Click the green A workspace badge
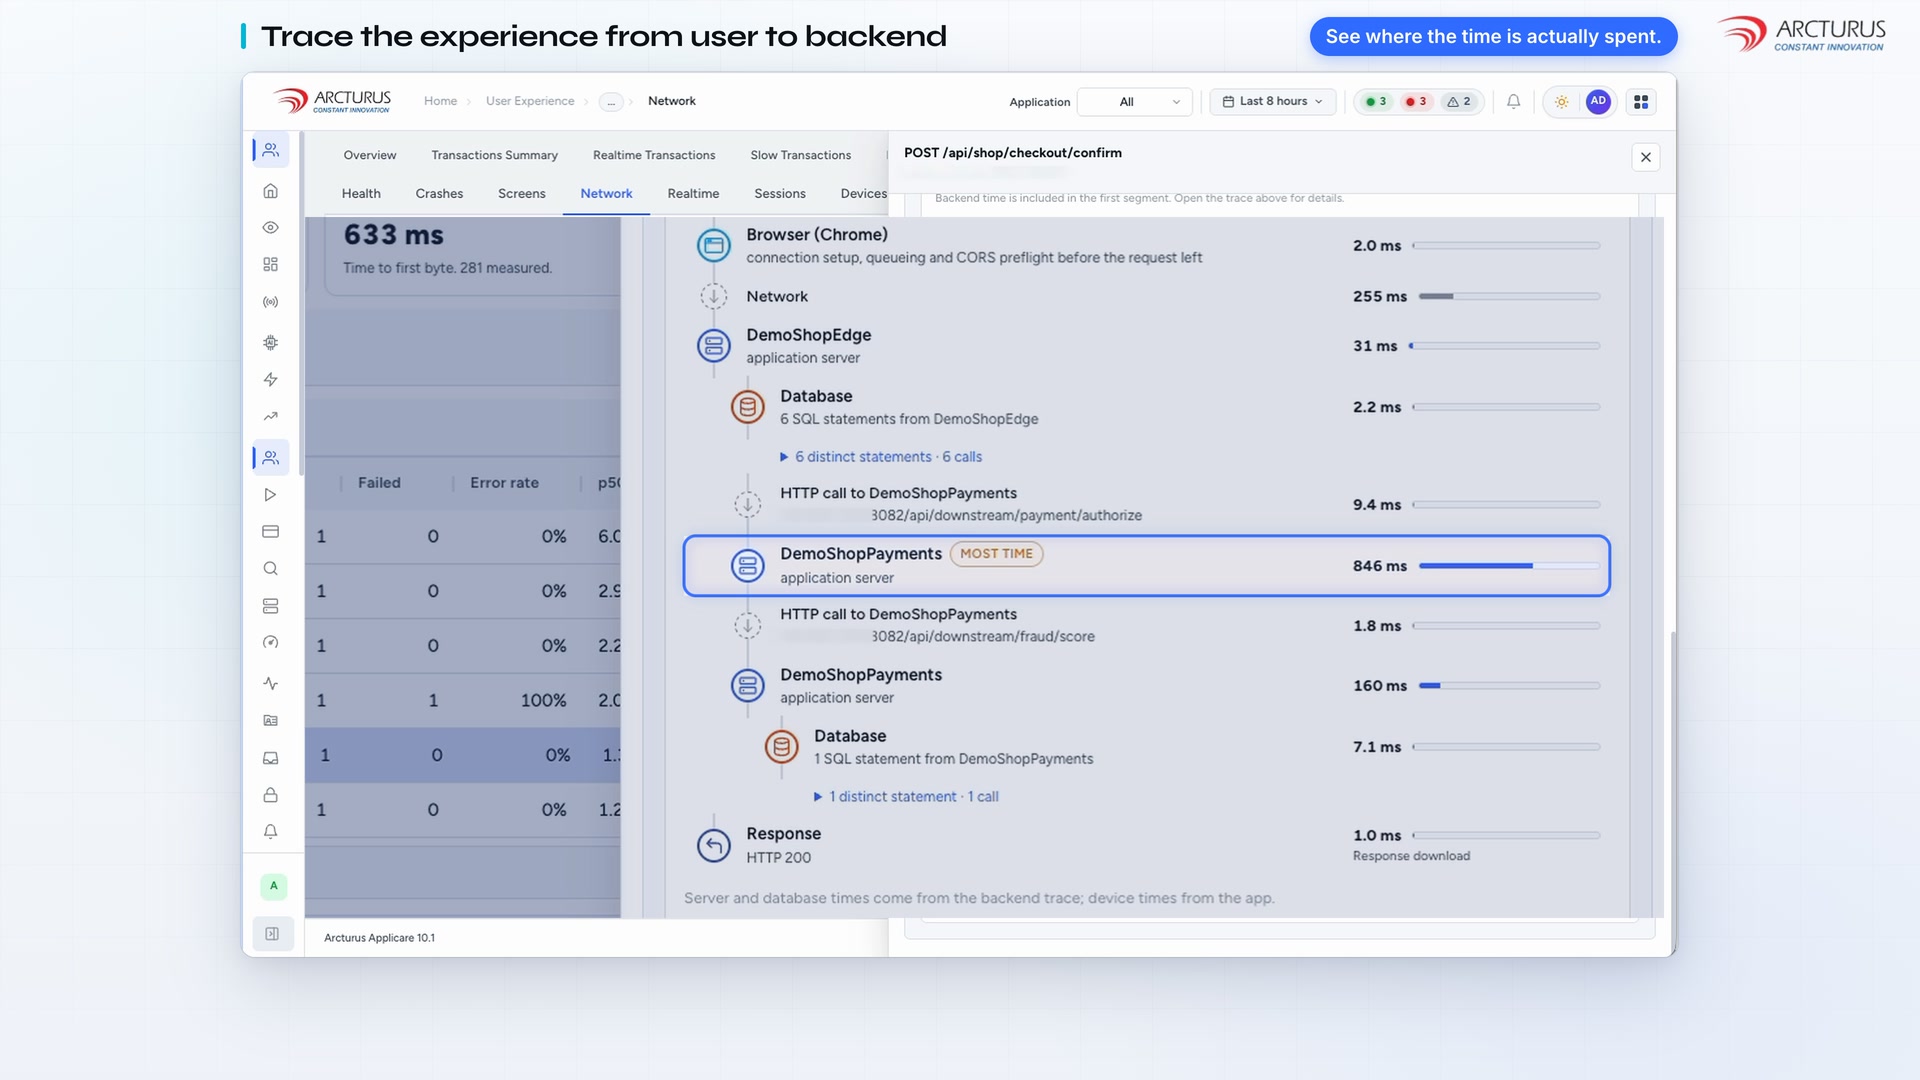 click(x=273, y=886)
